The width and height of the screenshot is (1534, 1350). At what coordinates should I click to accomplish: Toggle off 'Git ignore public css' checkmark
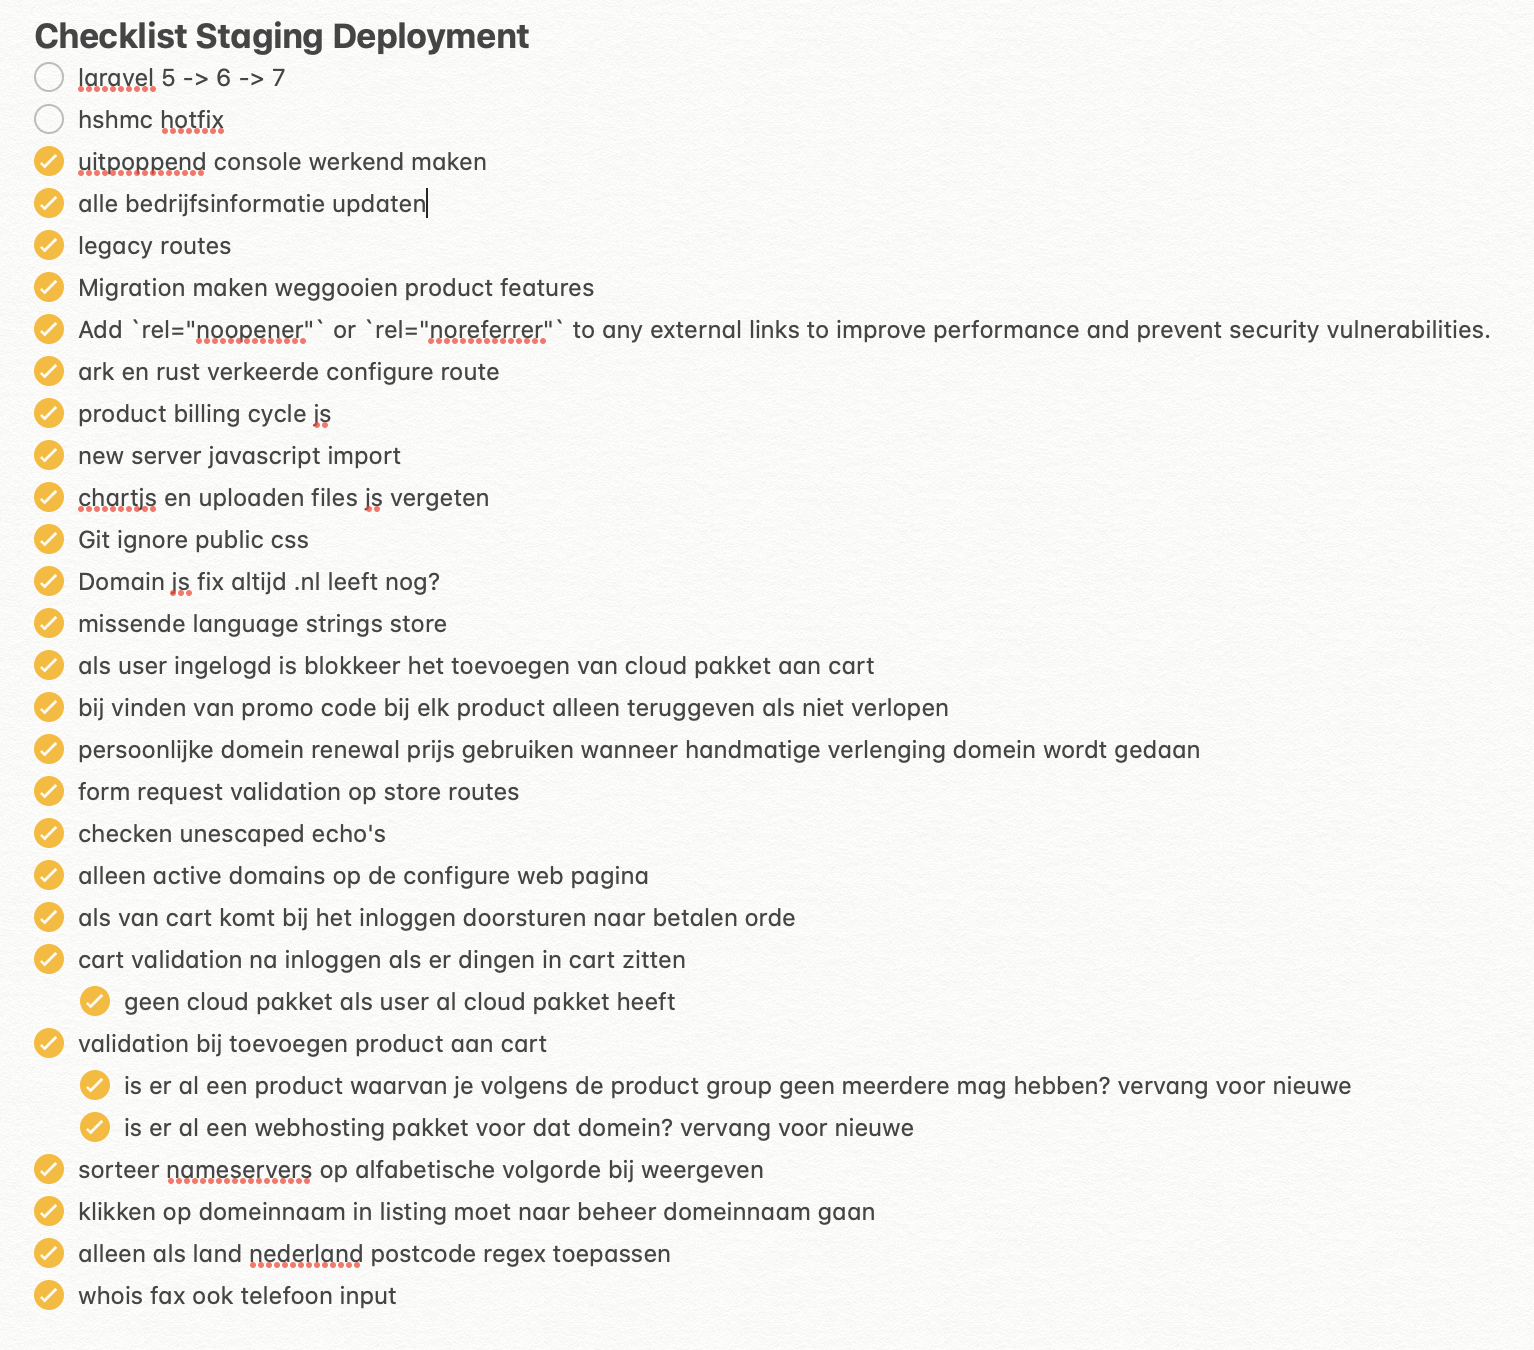point(48,539)
